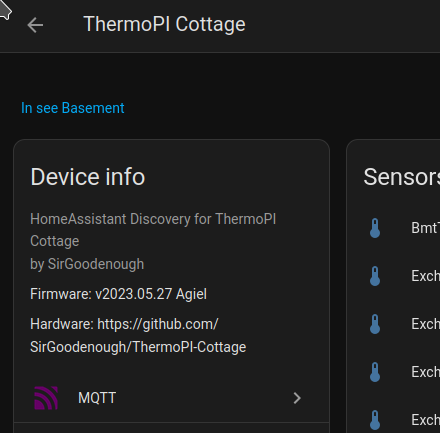Viewport: 440px width, 433px height.
Task: Open the Bmt sensor entity
Action: pyautogui.click(x=425, y=228)
